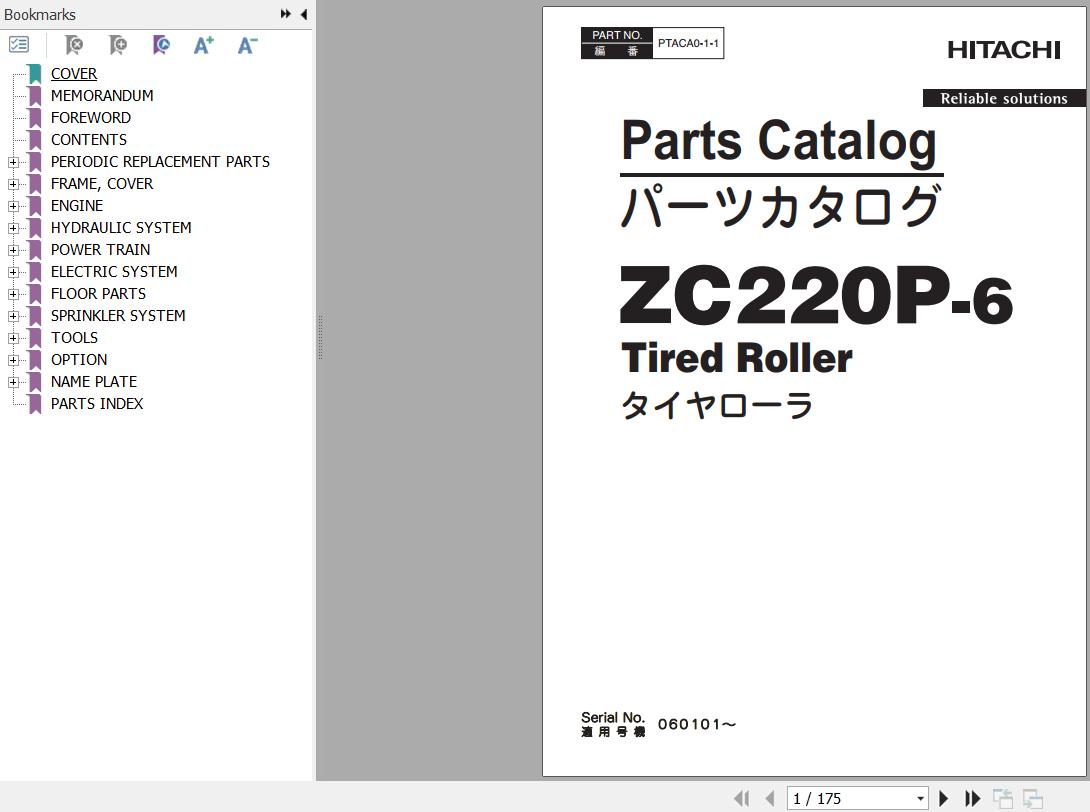
Task: Expand the OPTION bookmark node
Action: tap(13, 360)
